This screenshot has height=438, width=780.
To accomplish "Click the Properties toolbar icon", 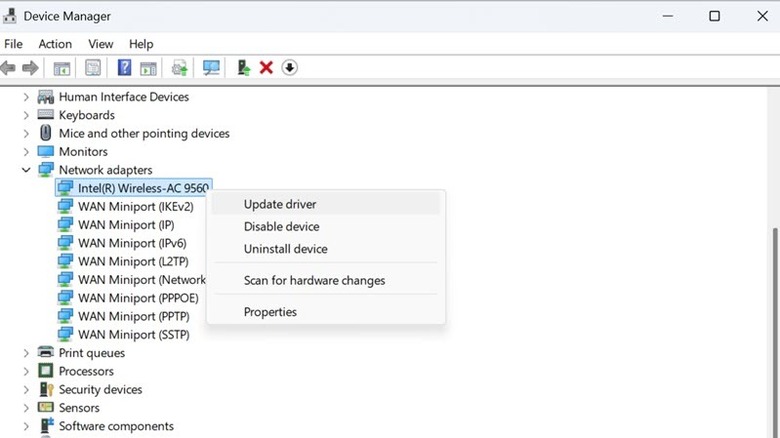I will 93,68.
